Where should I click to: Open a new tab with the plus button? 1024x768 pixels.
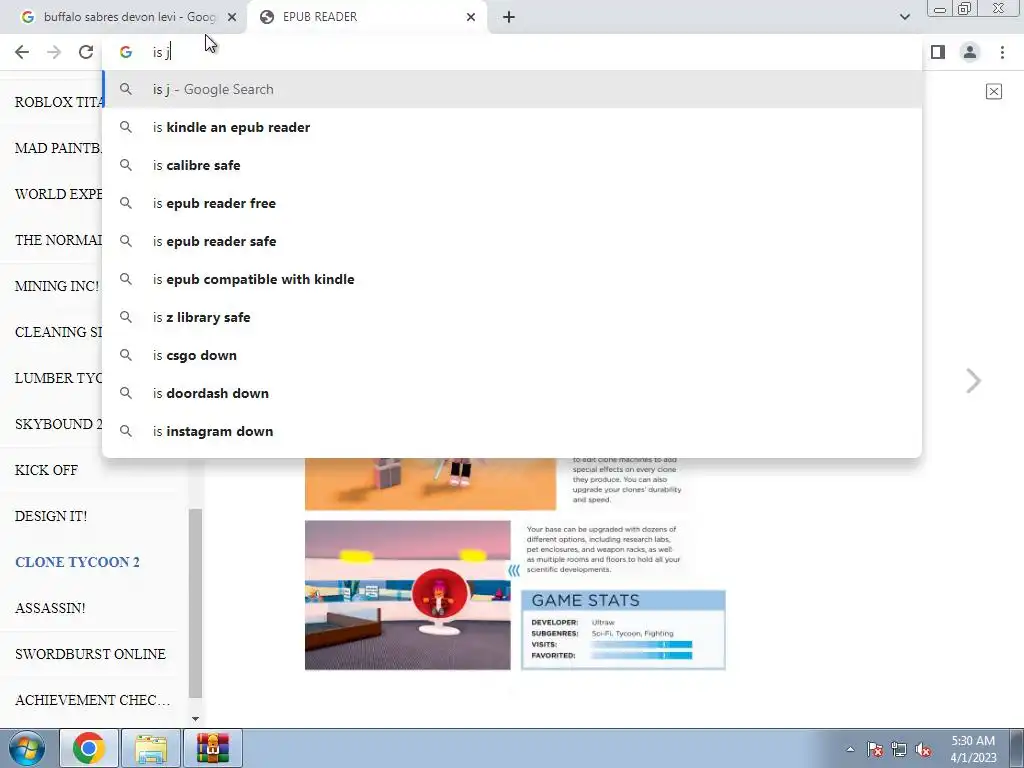[x=509, y=17]
